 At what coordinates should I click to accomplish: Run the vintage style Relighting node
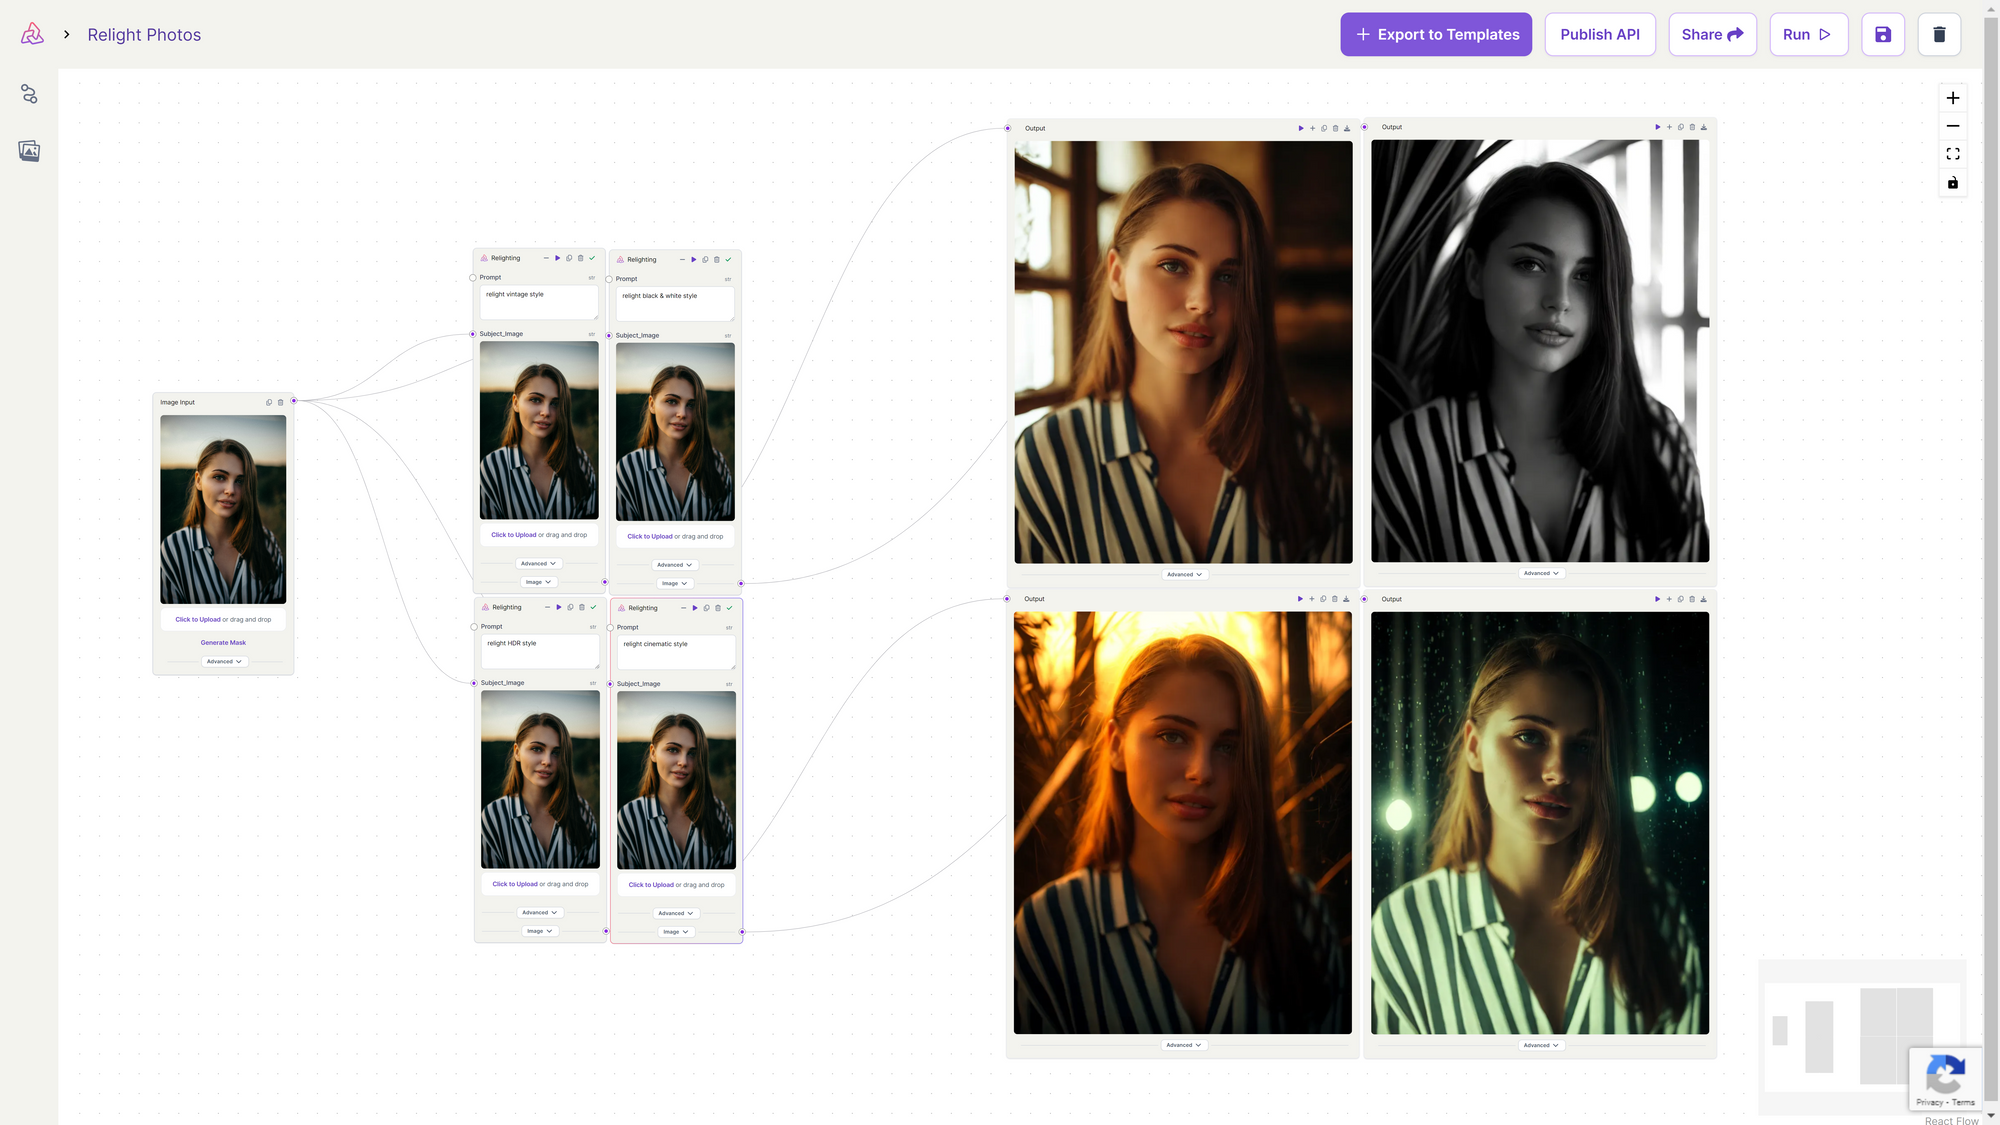[x=557, y=259]
